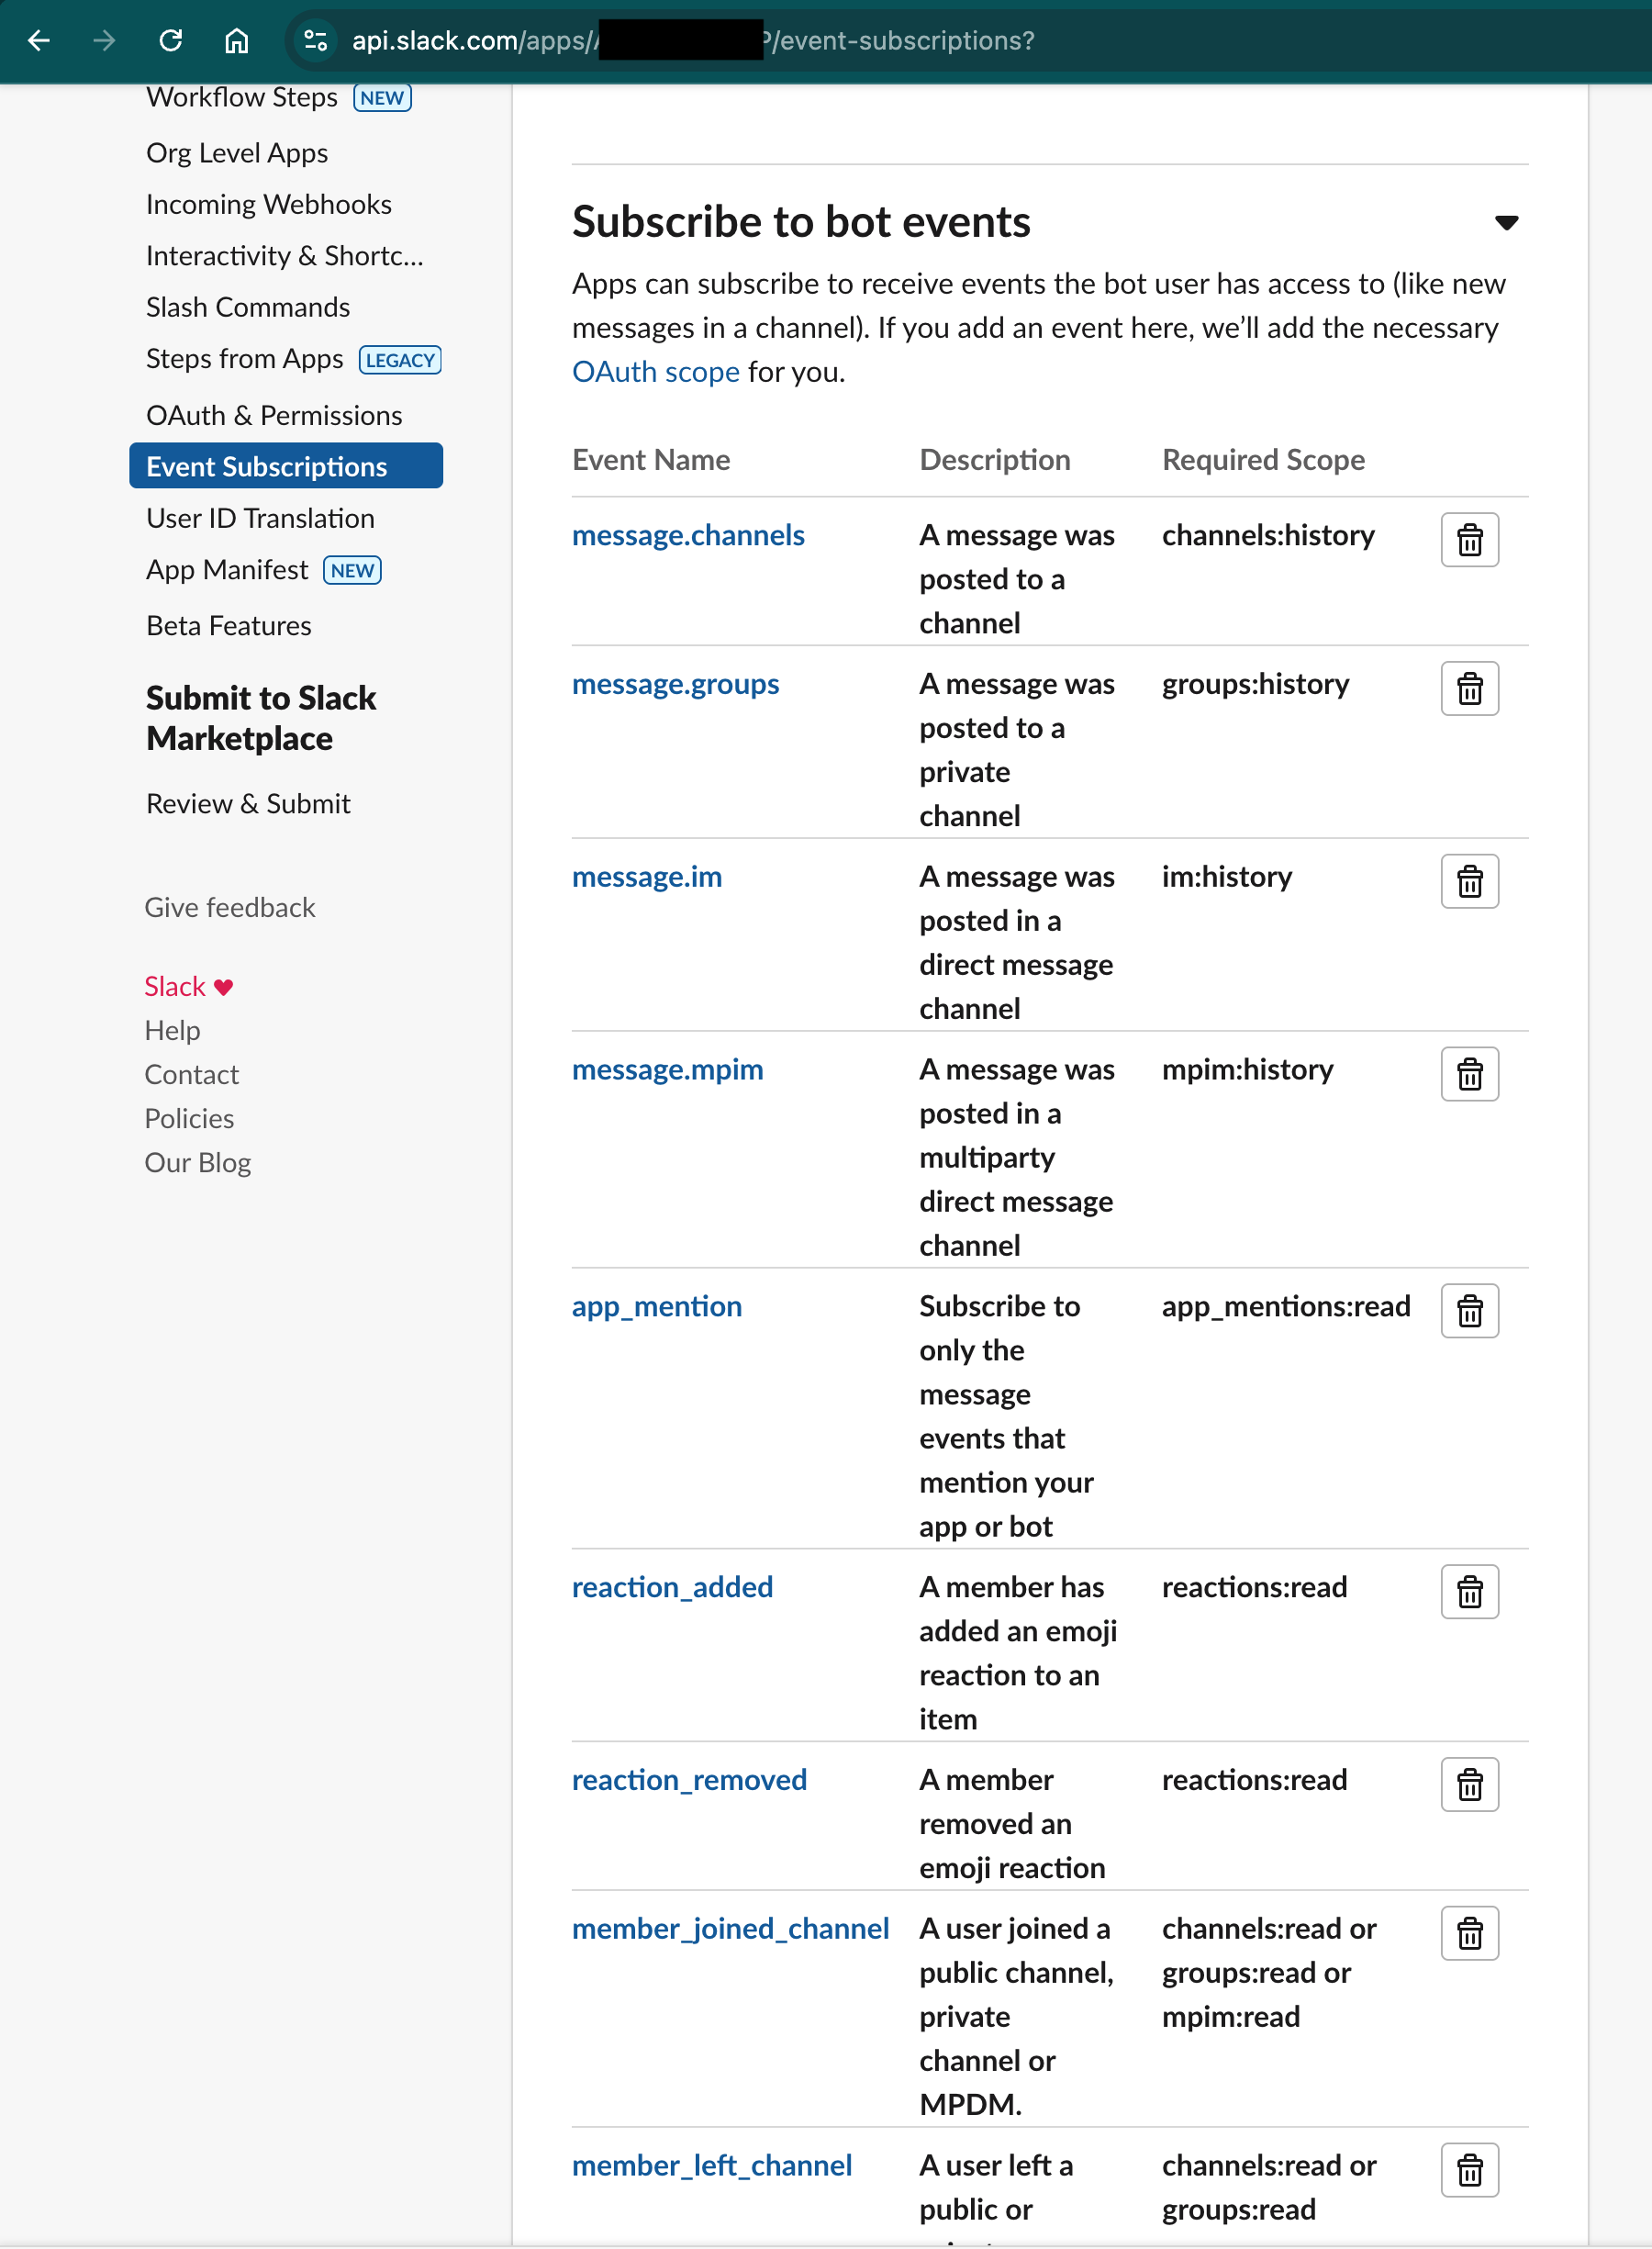
Task: Open OAuth & Permissions settings
Action: [x=274, y=414]
